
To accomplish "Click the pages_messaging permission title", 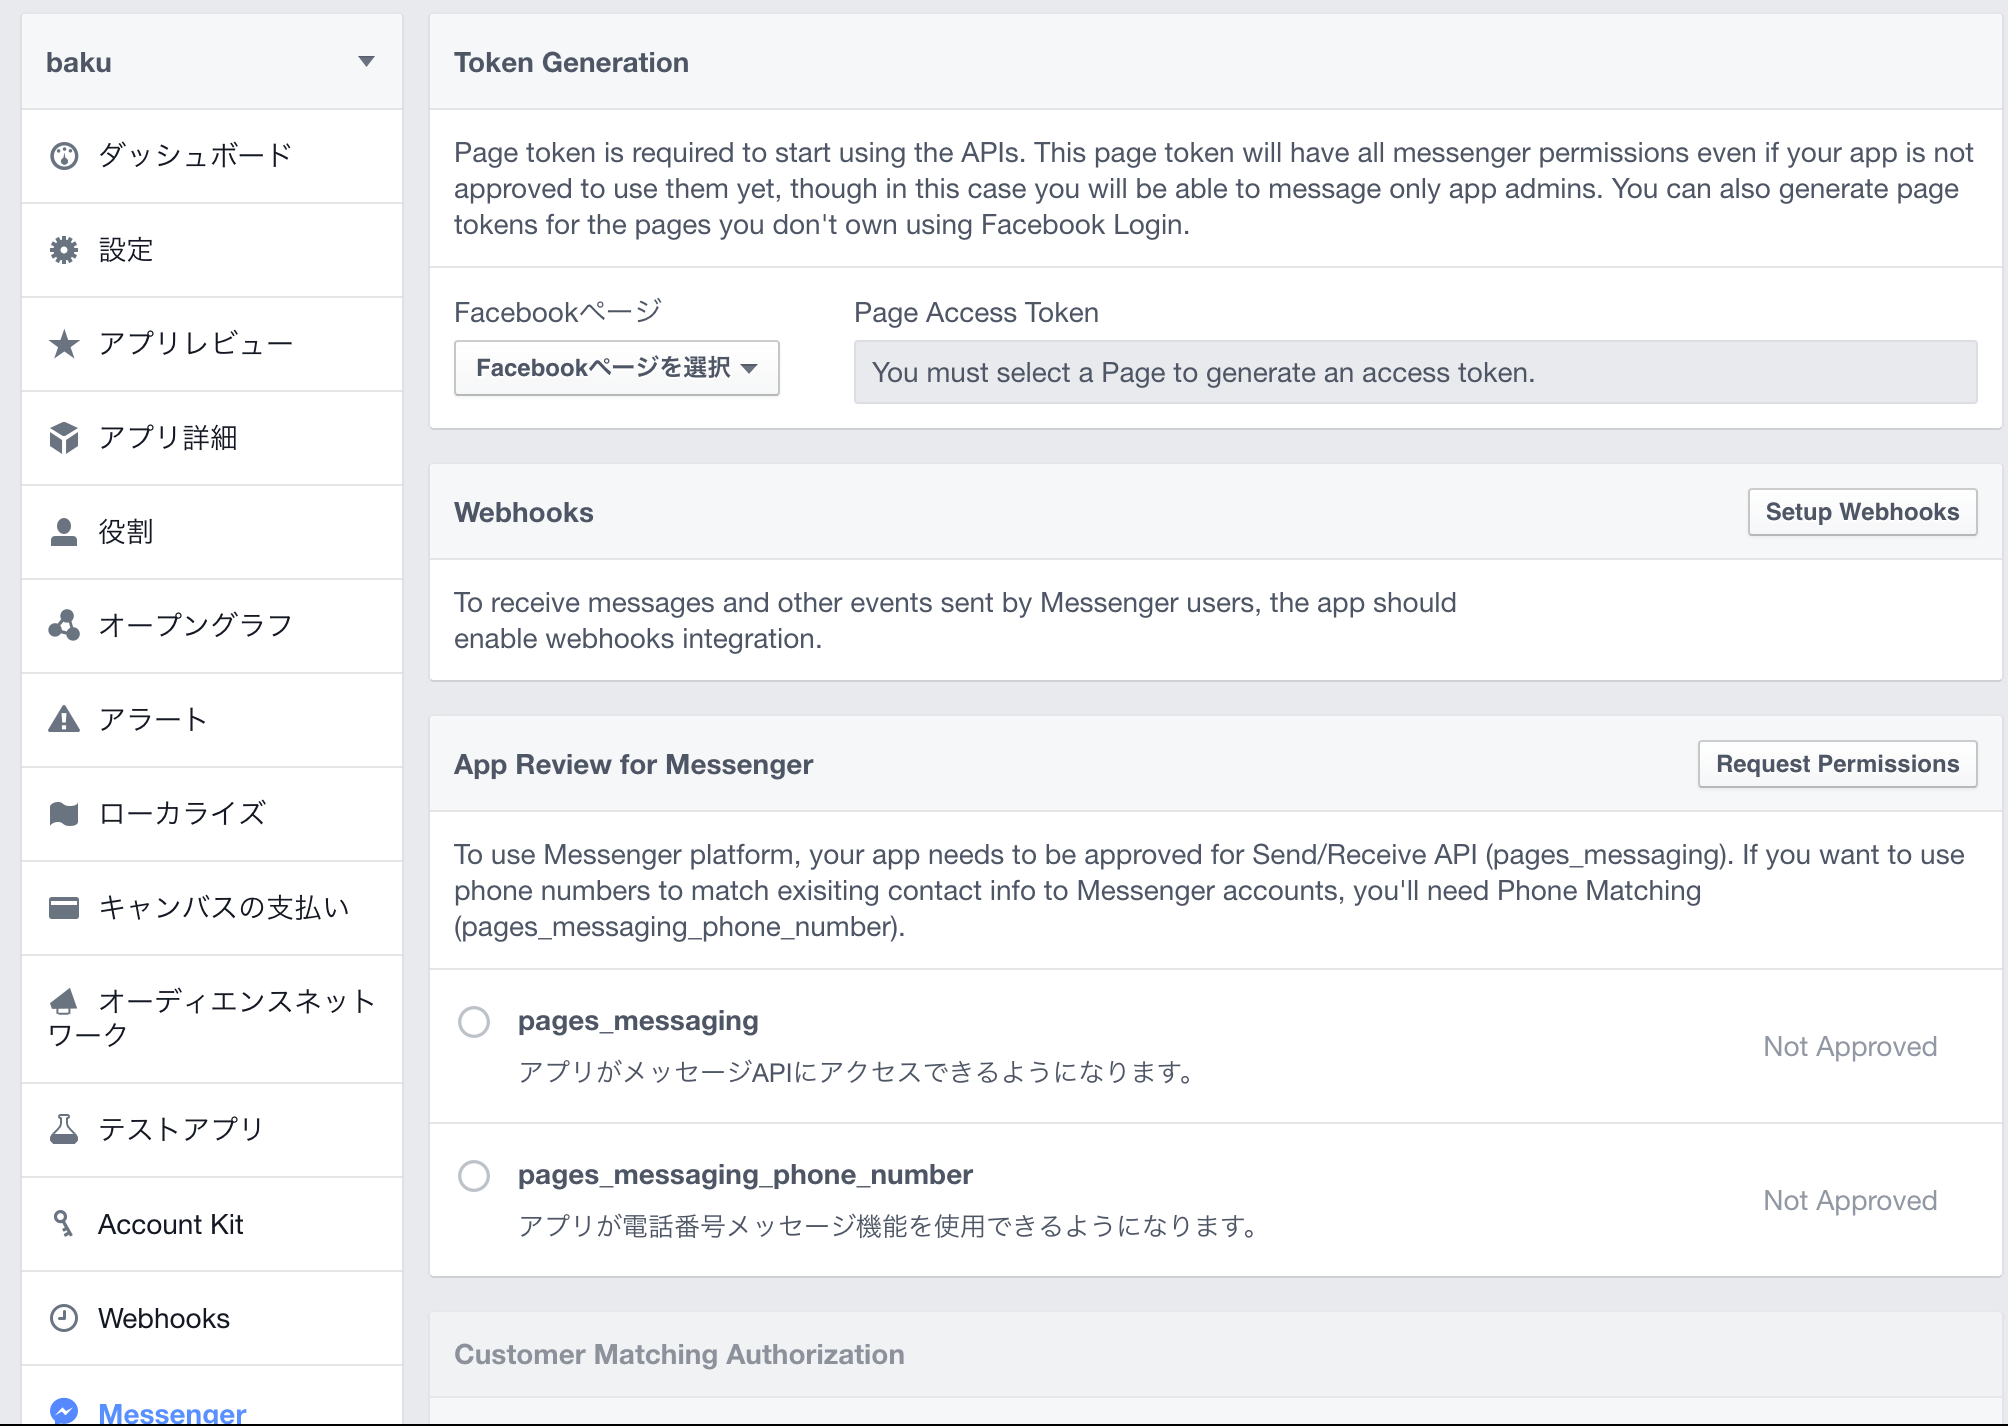I will pos(638,1021).
